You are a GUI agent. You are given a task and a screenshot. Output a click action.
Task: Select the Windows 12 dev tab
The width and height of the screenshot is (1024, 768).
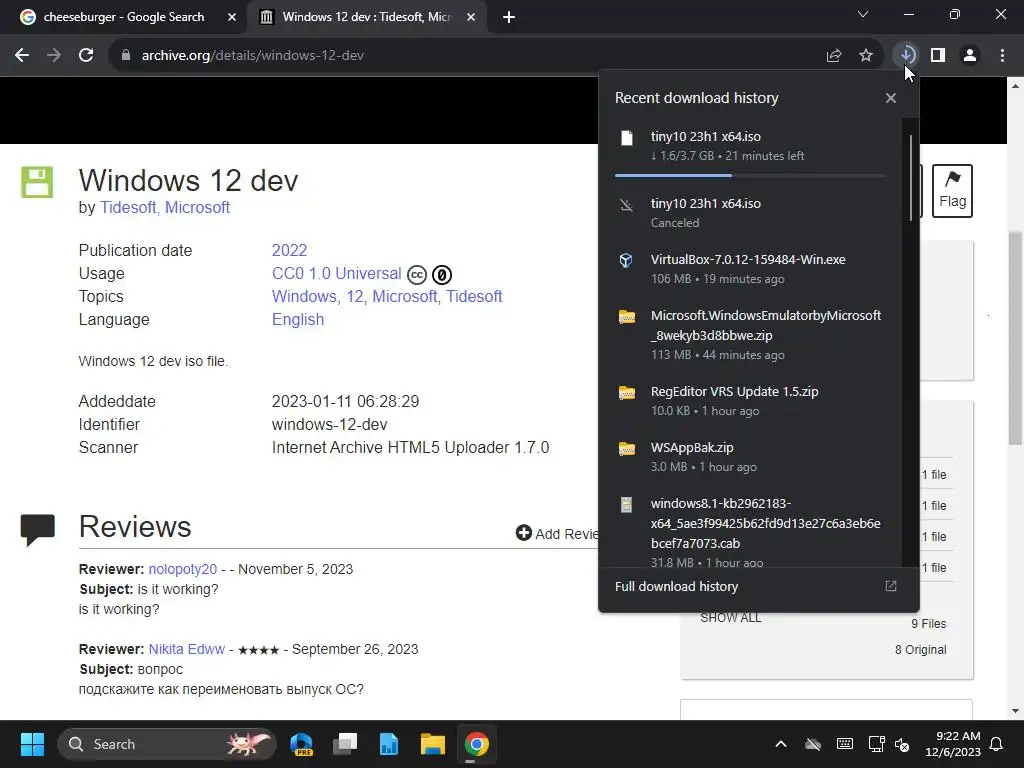(x=366, y=17)
